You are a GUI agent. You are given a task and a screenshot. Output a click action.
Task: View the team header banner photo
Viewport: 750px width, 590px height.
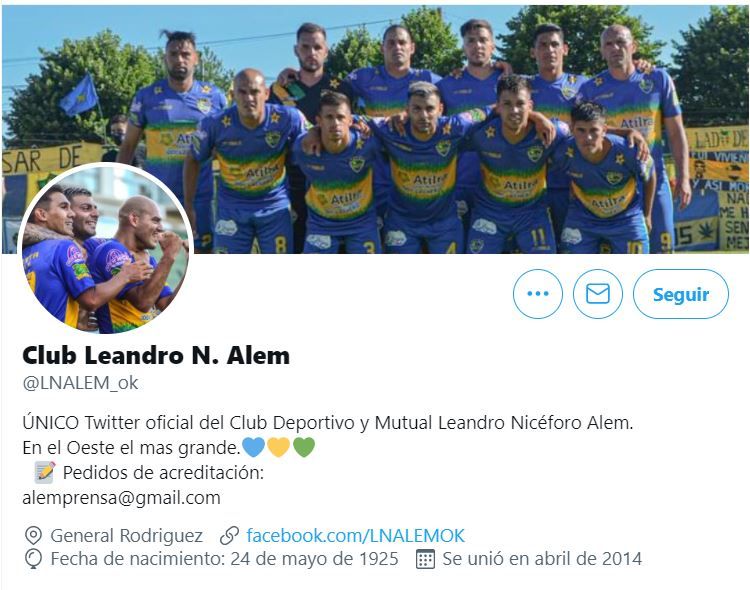375,129
